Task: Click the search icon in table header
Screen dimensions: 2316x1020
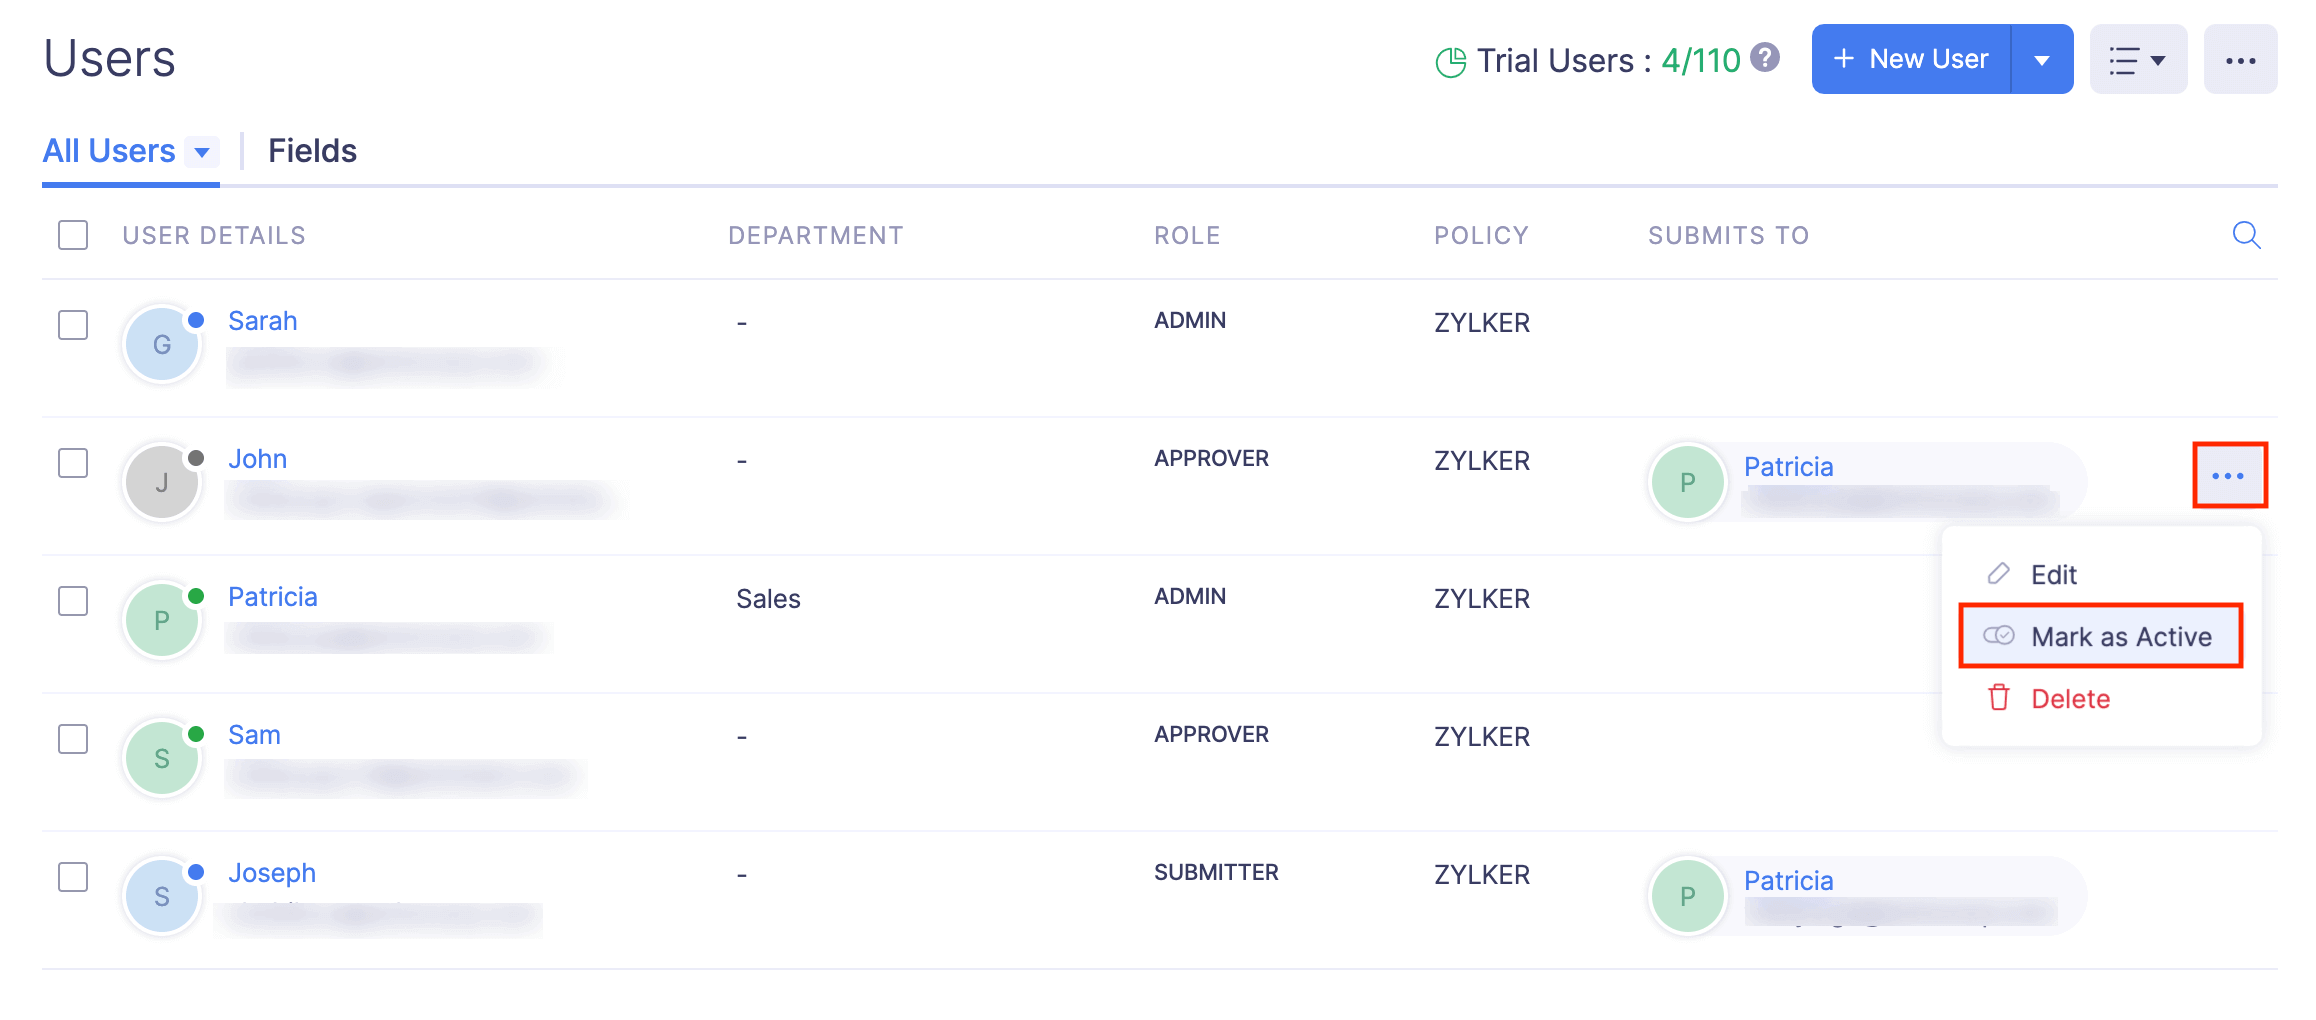Action: (x=2246, y=235)
